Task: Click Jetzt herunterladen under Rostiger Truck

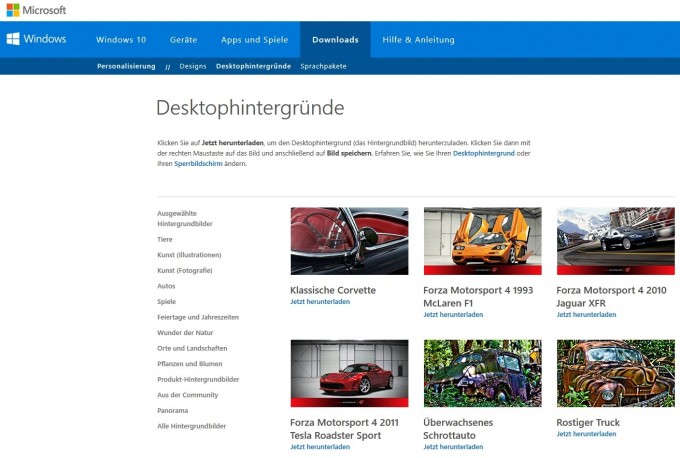Action: point(586,434)
